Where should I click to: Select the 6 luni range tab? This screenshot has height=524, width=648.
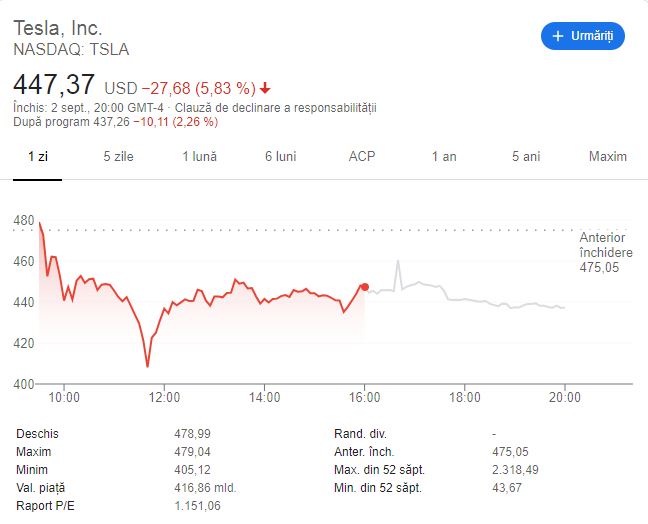tap(281, 156)
